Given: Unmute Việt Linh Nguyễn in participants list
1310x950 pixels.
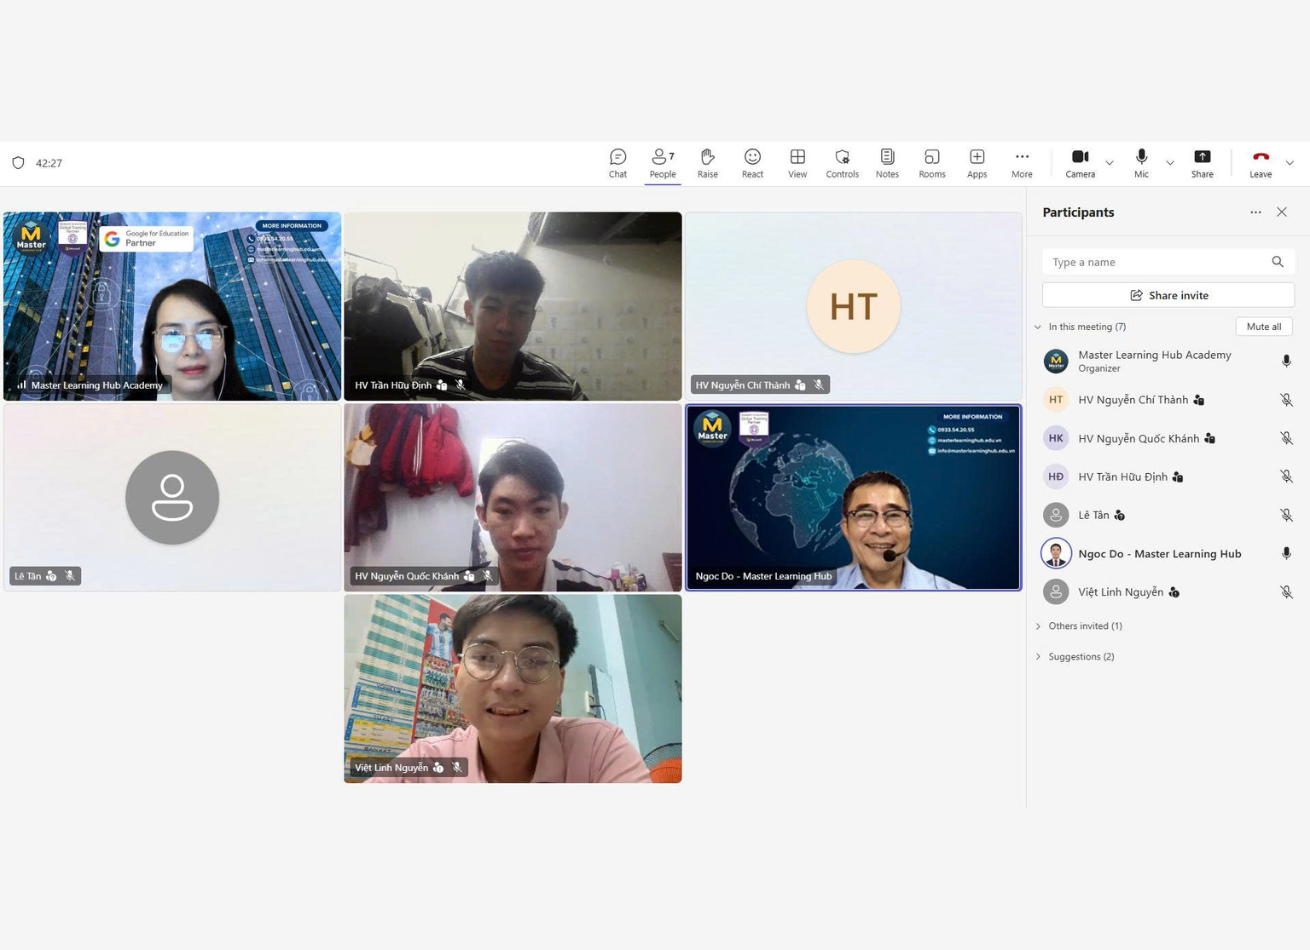Looking at the screenshot, I should (1286, 592).
